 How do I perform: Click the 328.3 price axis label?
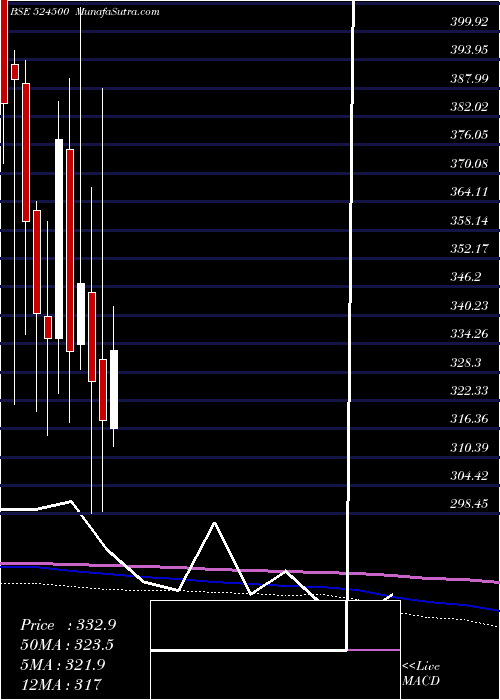466,363
